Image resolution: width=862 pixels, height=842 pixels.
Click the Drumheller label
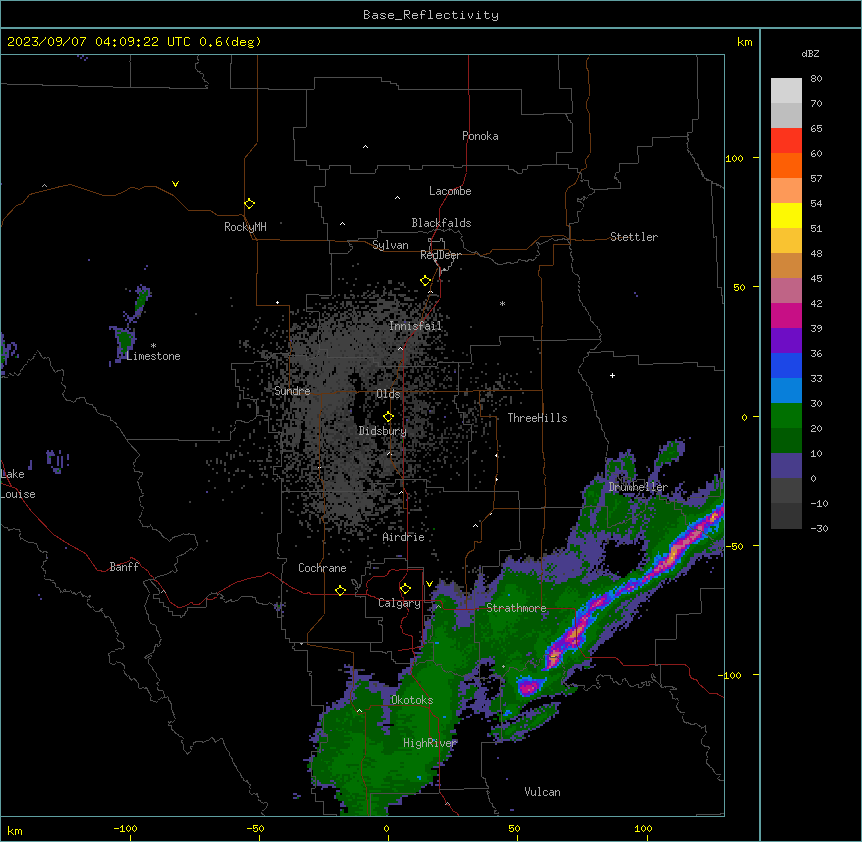click(638, 487)
